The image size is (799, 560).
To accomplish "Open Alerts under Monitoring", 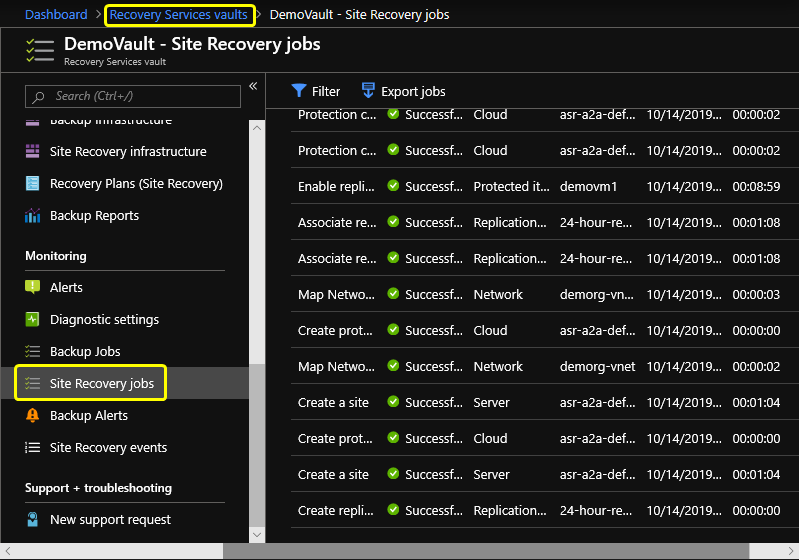I will point(66,287).
